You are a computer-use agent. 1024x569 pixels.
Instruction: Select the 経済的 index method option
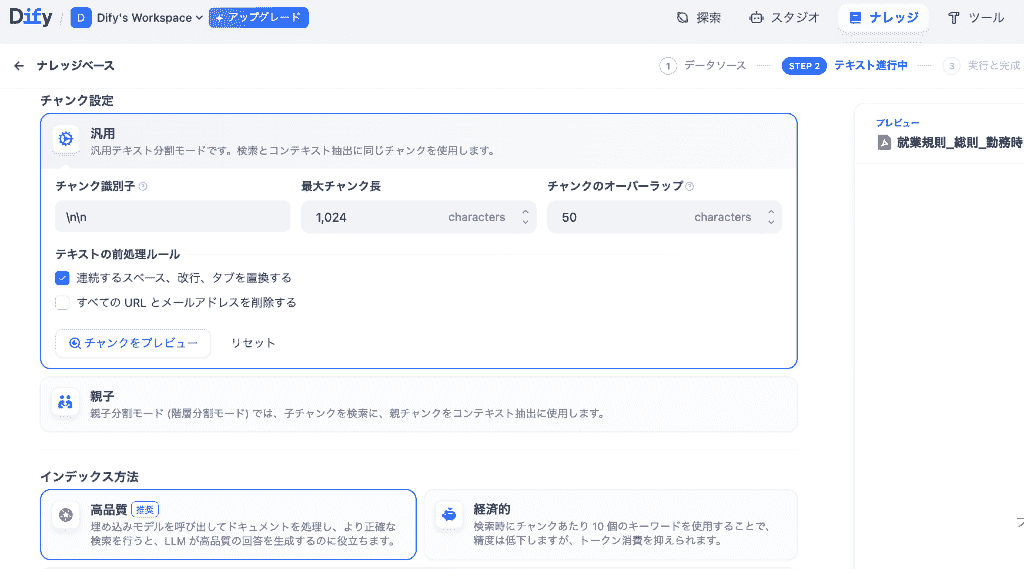pos(610,524)
